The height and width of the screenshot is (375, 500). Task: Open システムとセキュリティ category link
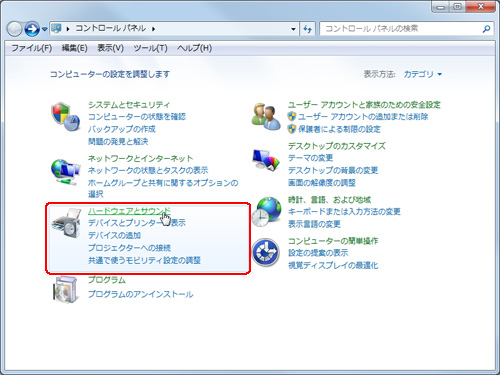coord(129,105)
